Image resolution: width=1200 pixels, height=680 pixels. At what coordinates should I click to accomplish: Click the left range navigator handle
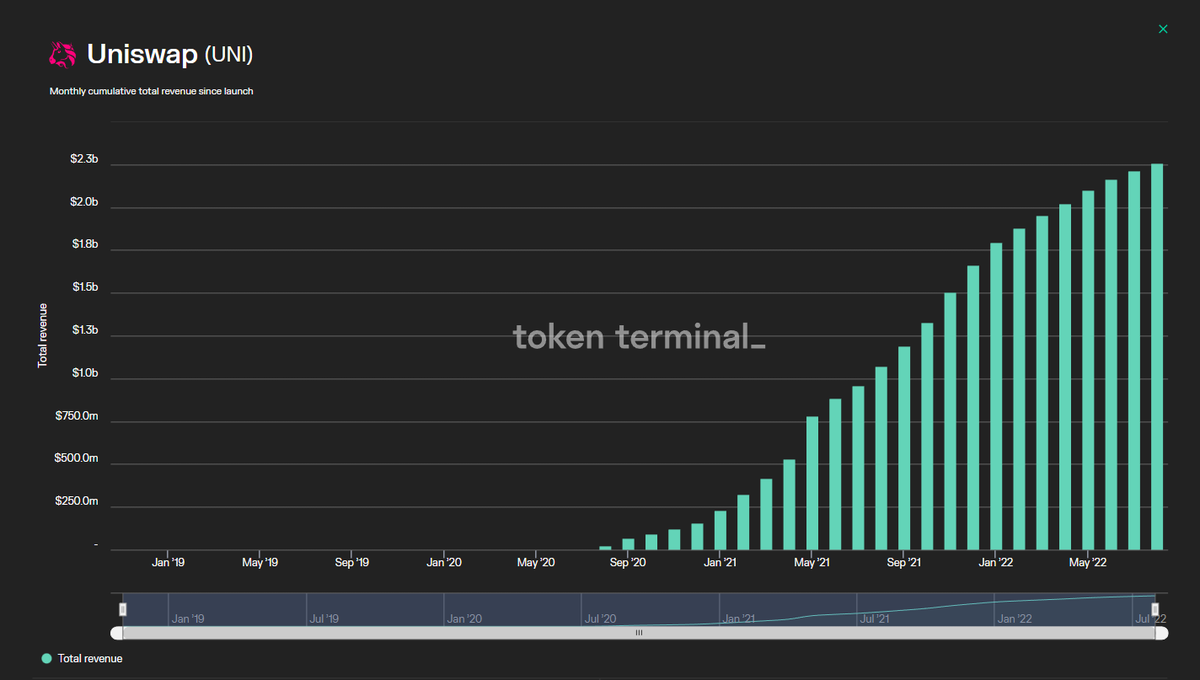pyautogui.click(x=123, y=609)
